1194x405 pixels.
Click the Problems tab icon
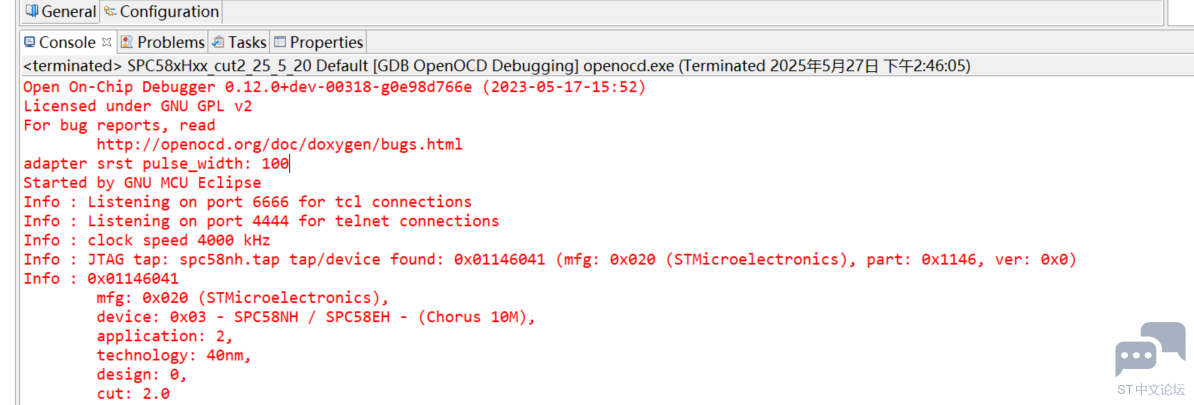127,42
